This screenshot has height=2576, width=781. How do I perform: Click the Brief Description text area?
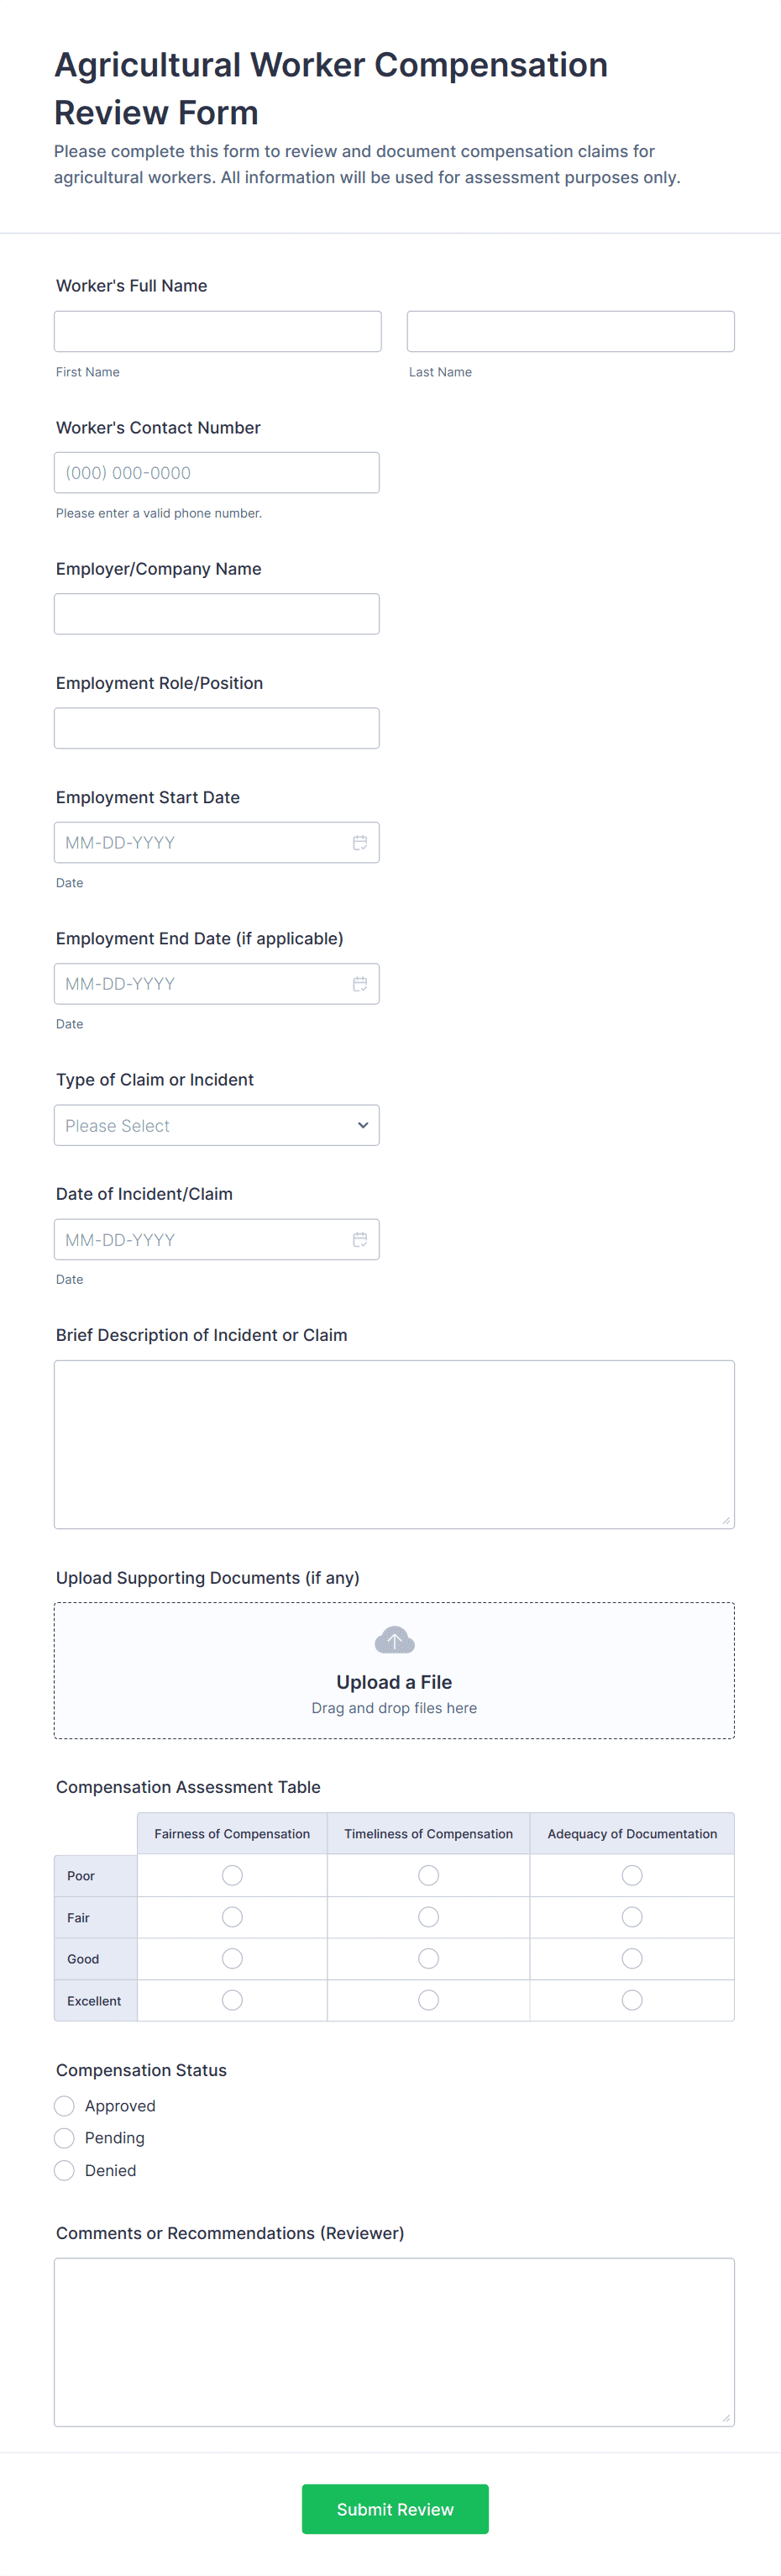click(394, 1445)
